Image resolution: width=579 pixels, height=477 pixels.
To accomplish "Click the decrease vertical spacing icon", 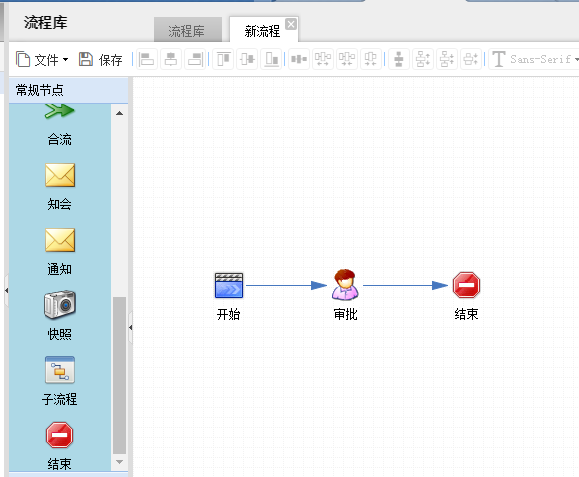I will pos(447,59).
